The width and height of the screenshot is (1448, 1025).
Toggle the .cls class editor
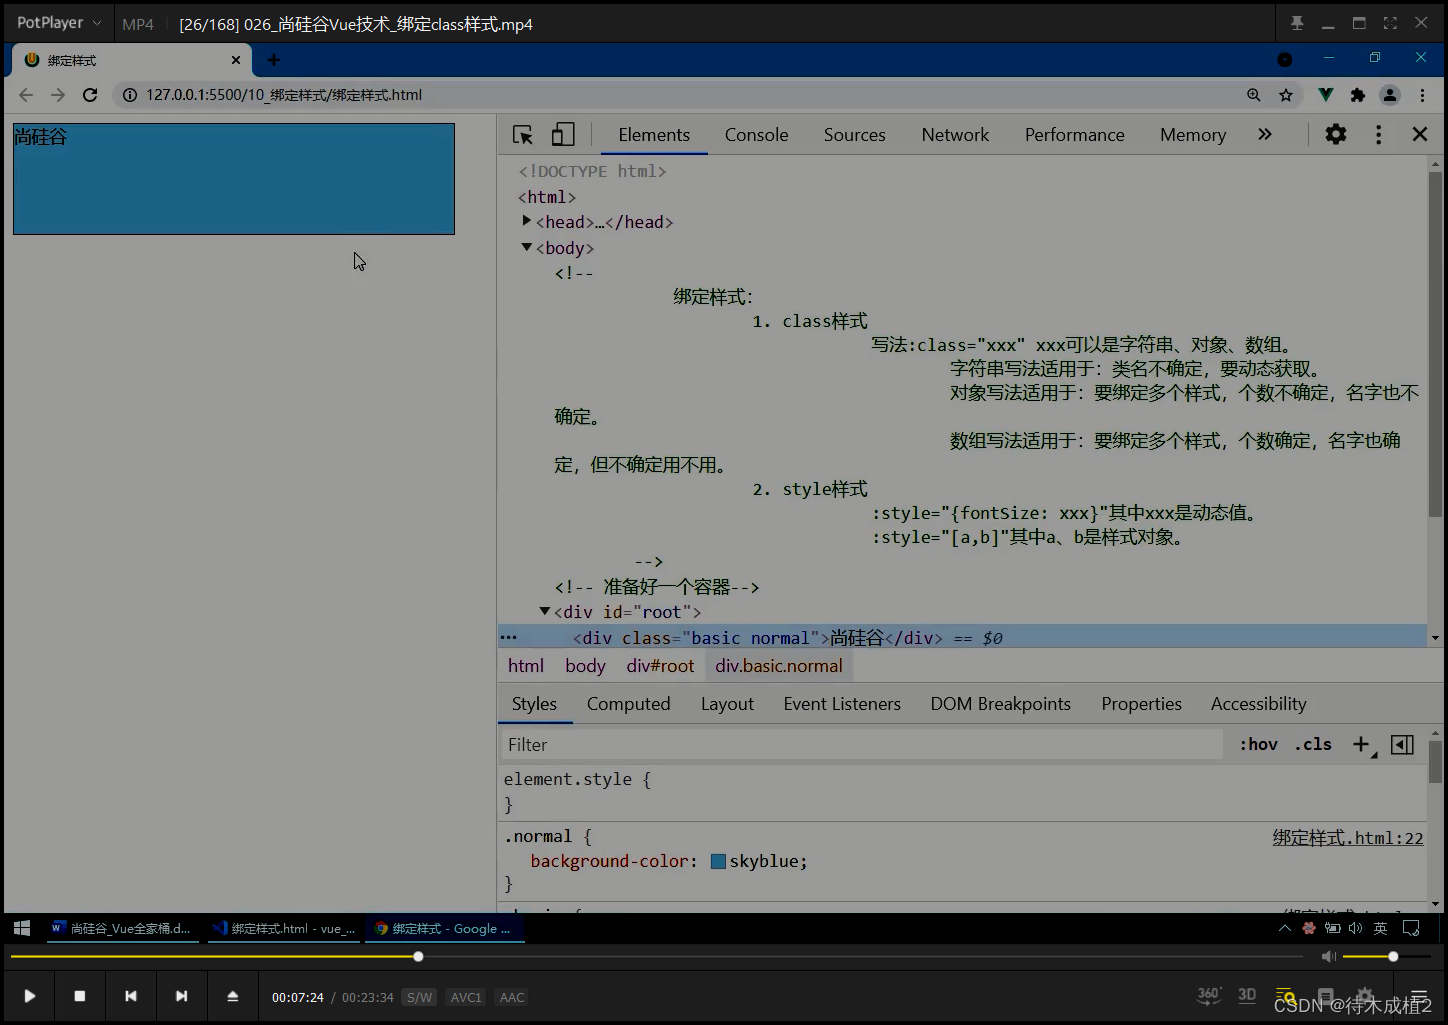point(1313,744)
